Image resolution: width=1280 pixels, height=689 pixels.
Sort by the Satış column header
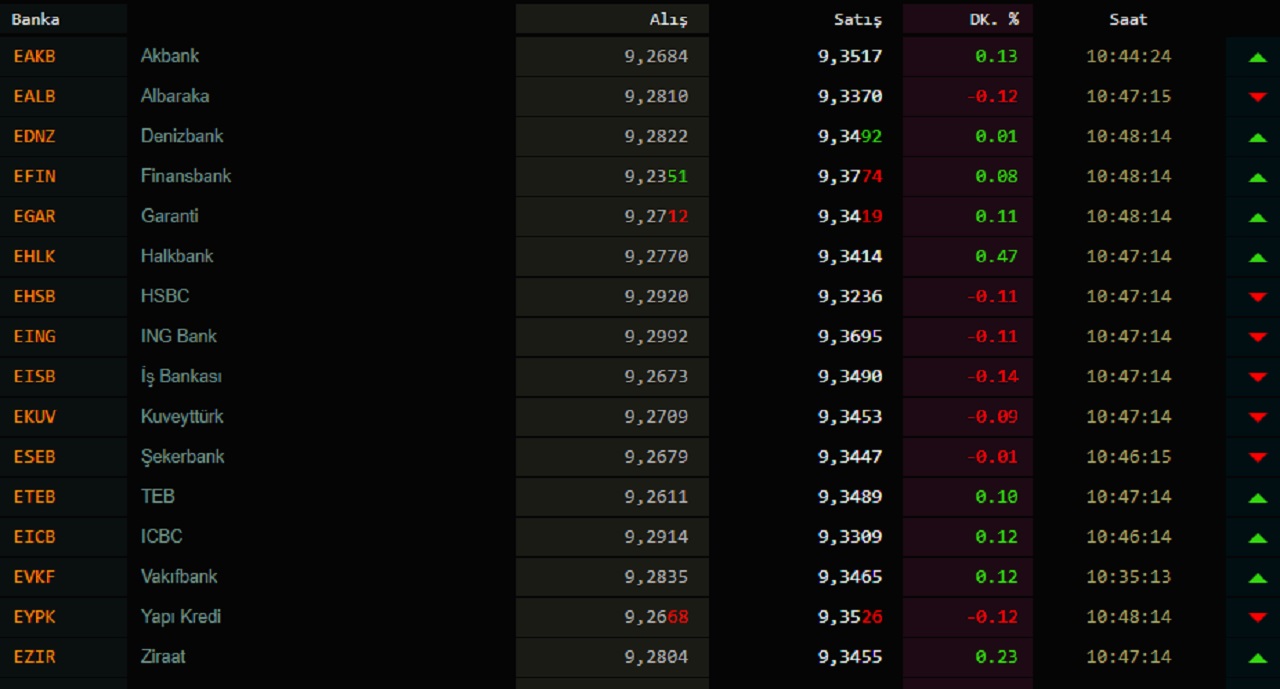(858, 19)
